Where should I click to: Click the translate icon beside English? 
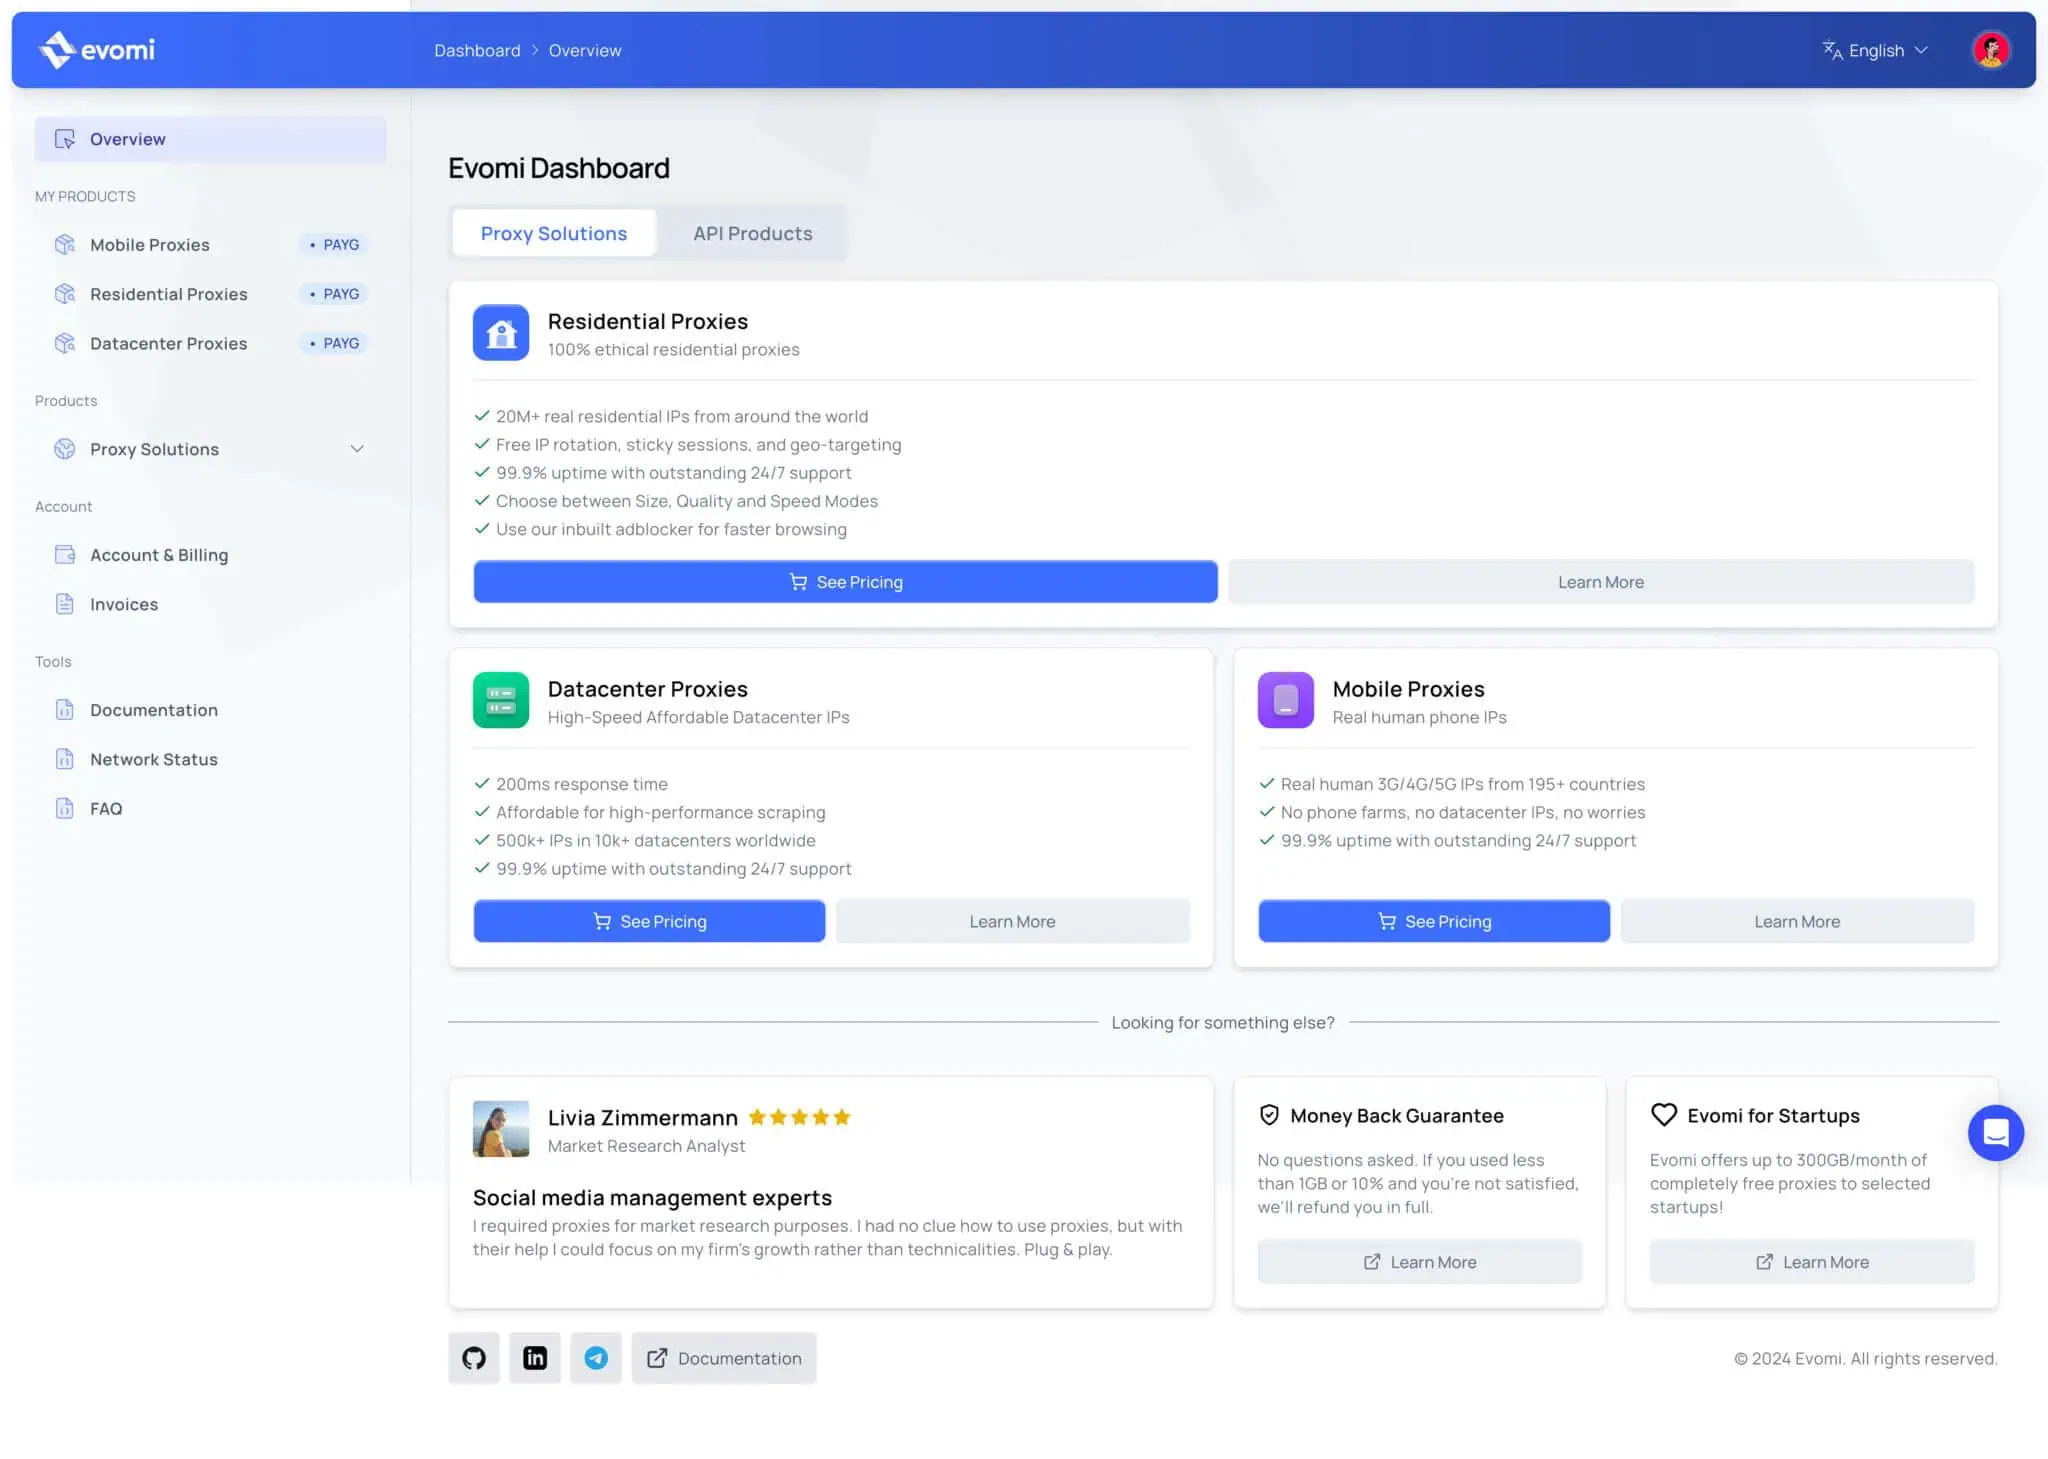click(1832, 50)
